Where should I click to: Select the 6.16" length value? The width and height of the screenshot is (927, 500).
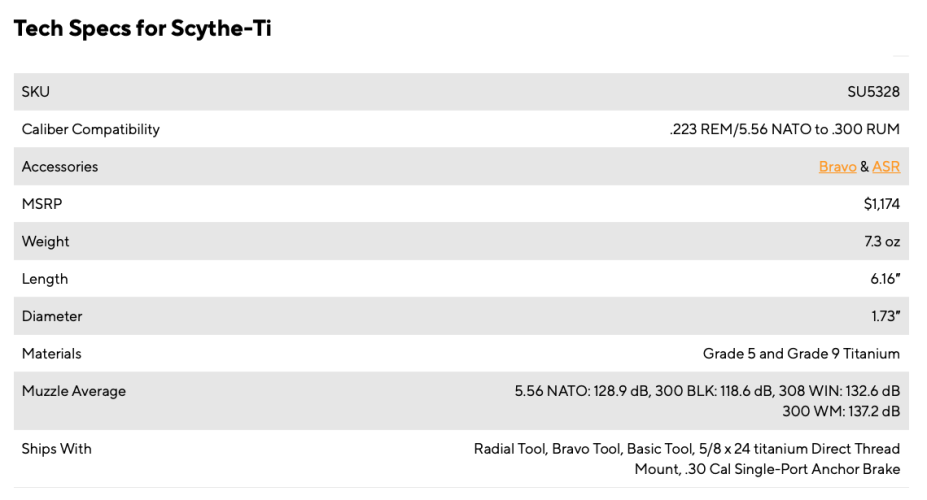[885, 279]
